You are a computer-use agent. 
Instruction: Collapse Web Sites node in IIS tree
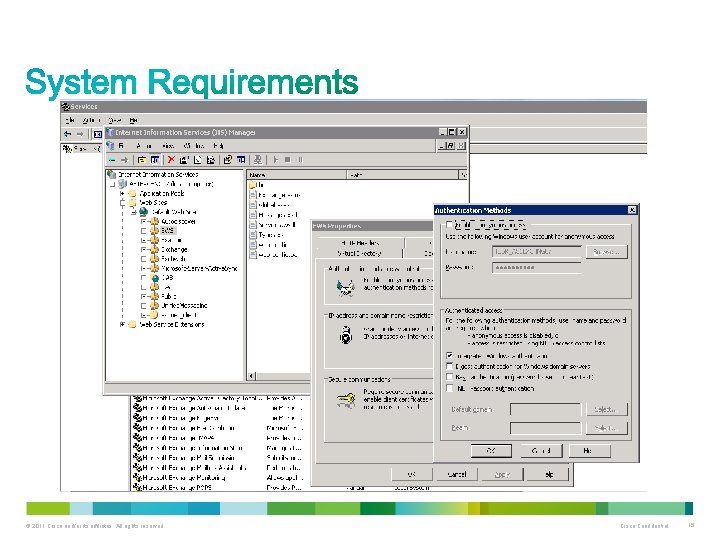coord(122,202)
